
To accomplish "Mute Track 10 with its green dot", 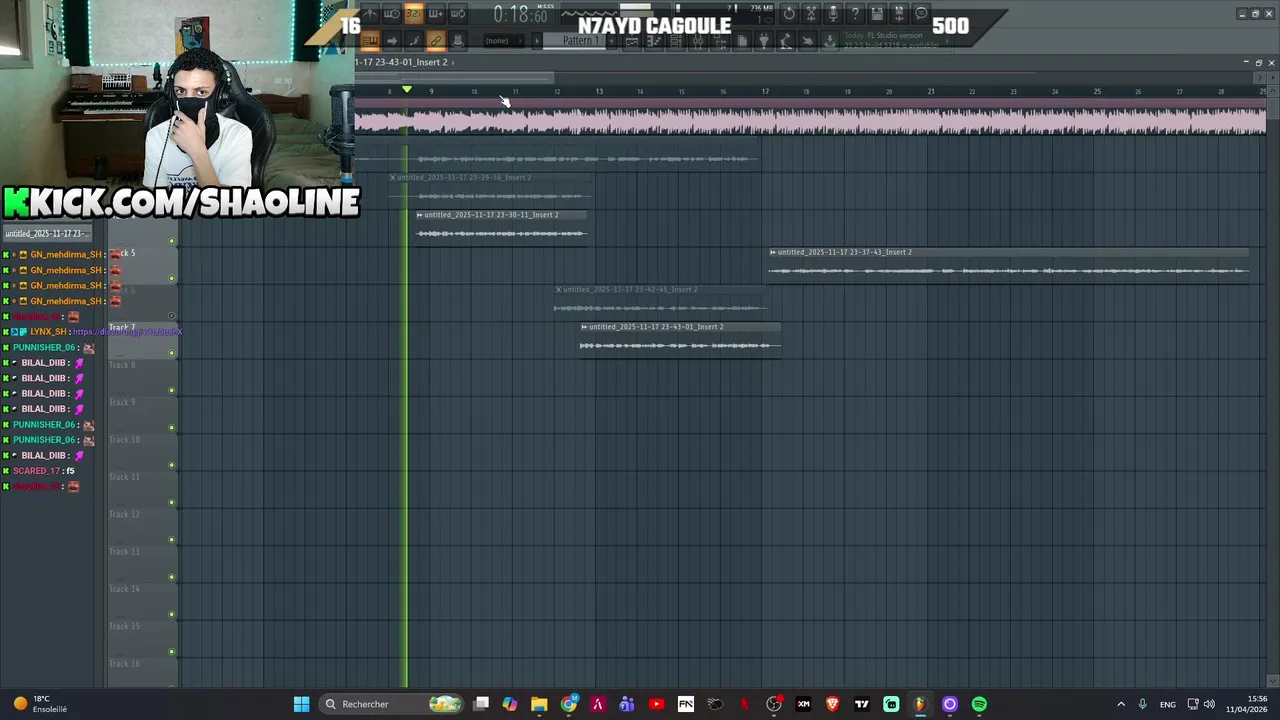I will click(x=172, y=465).
